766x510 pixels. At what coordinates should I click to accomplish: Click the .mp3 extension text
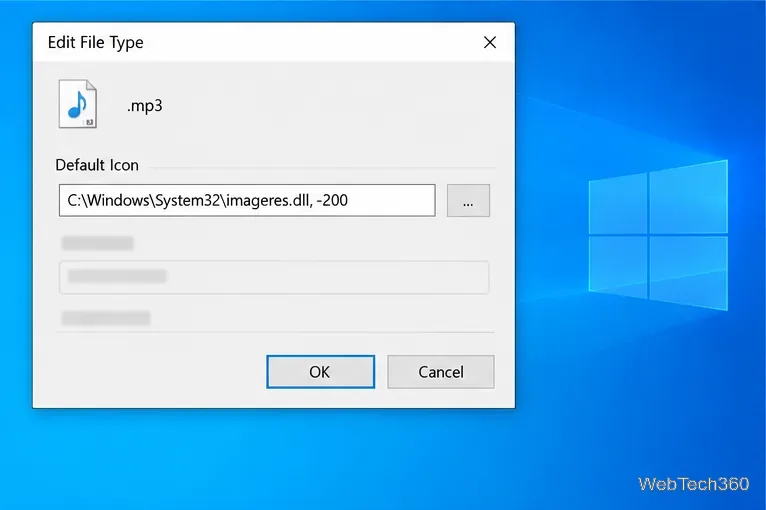pos(145,106)
